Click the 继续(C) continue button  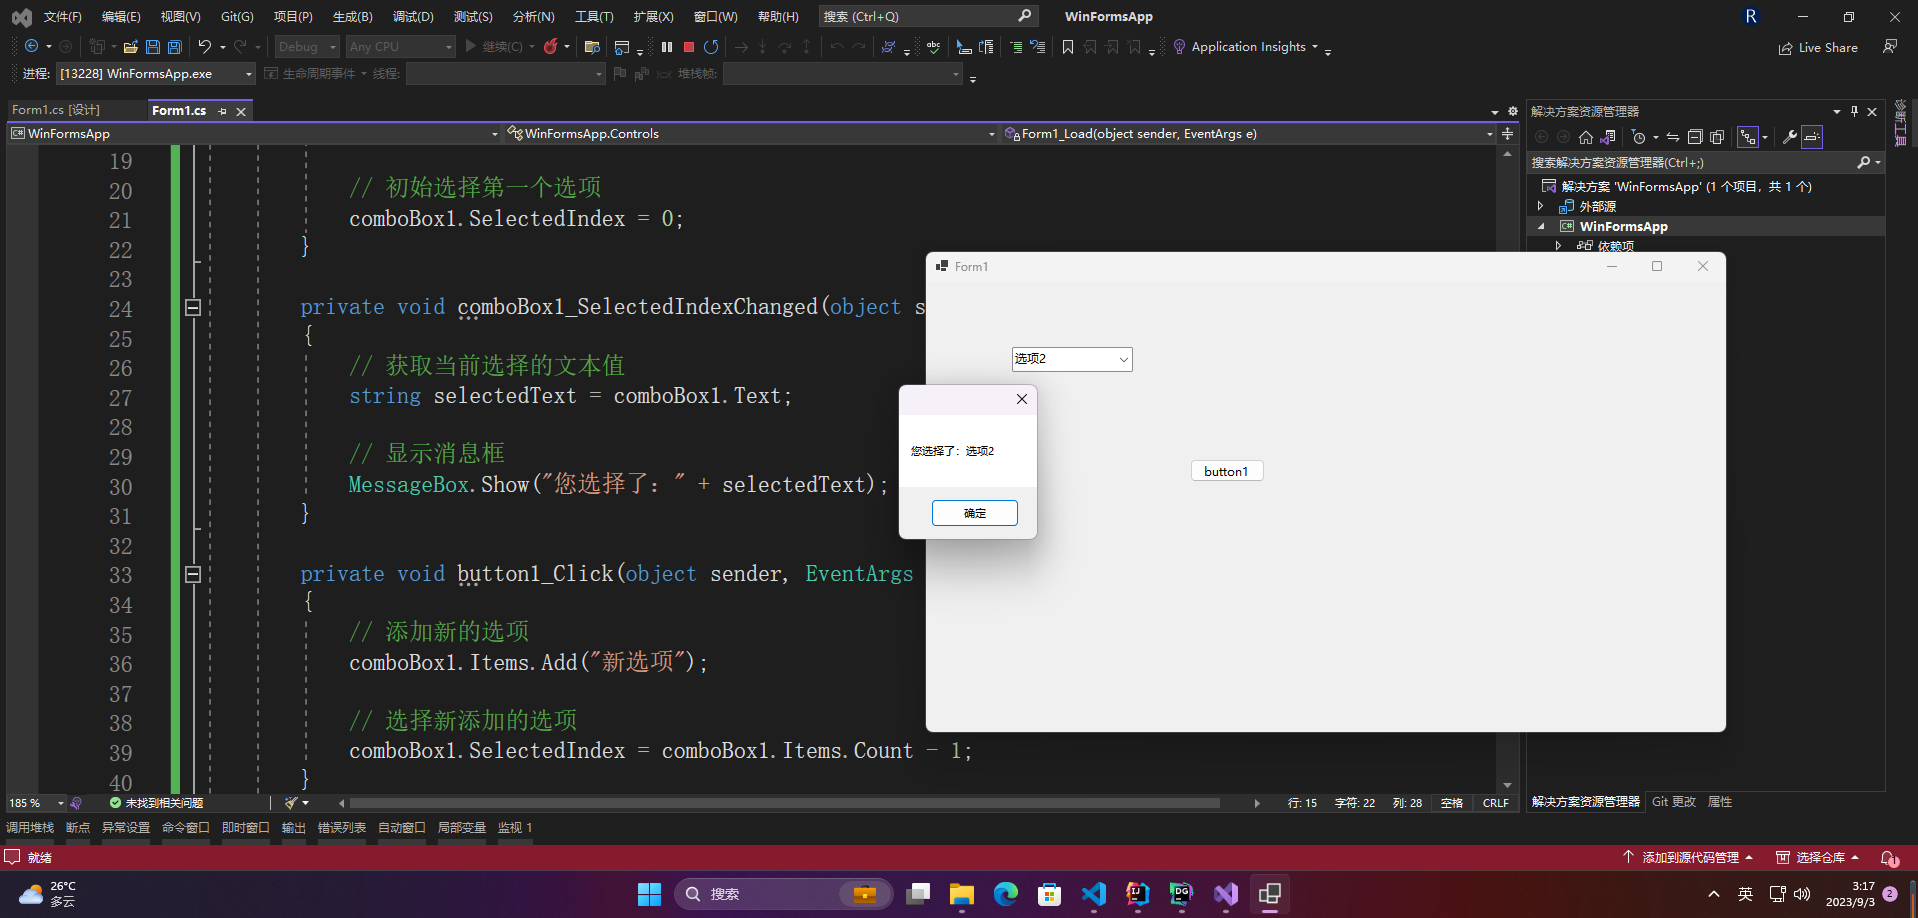(494, 46)
